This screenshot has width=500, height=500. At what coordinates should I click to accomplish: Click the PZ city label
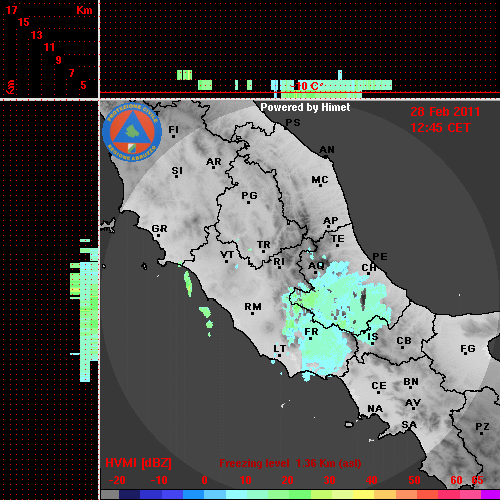click(482, 427)
